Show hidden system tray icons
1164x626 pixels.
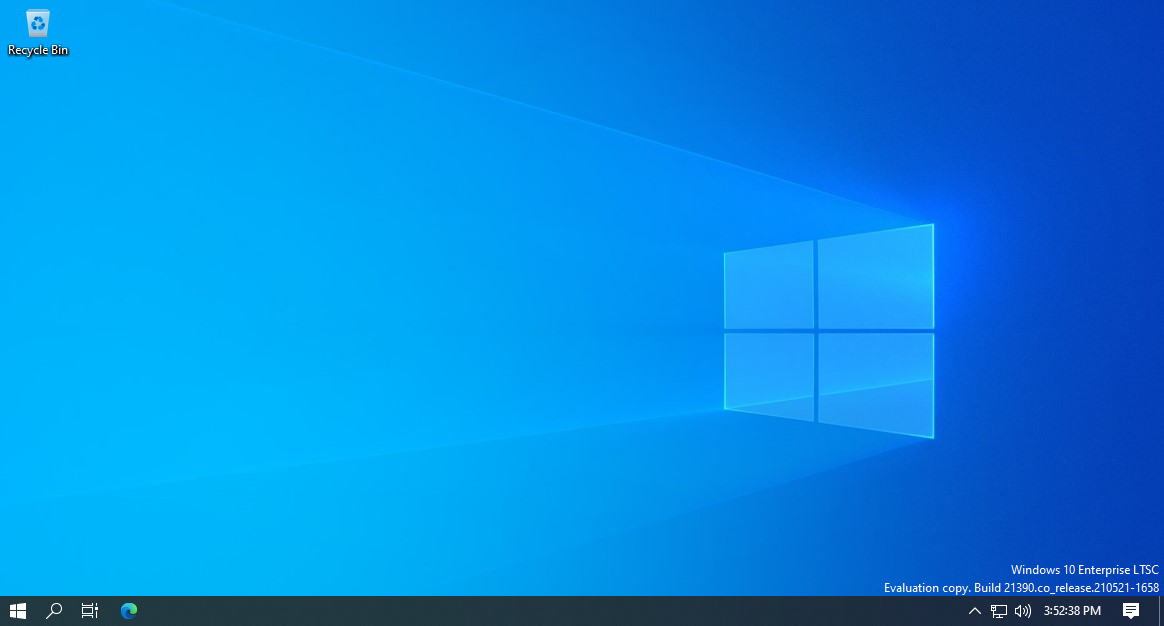coord(975,611)
